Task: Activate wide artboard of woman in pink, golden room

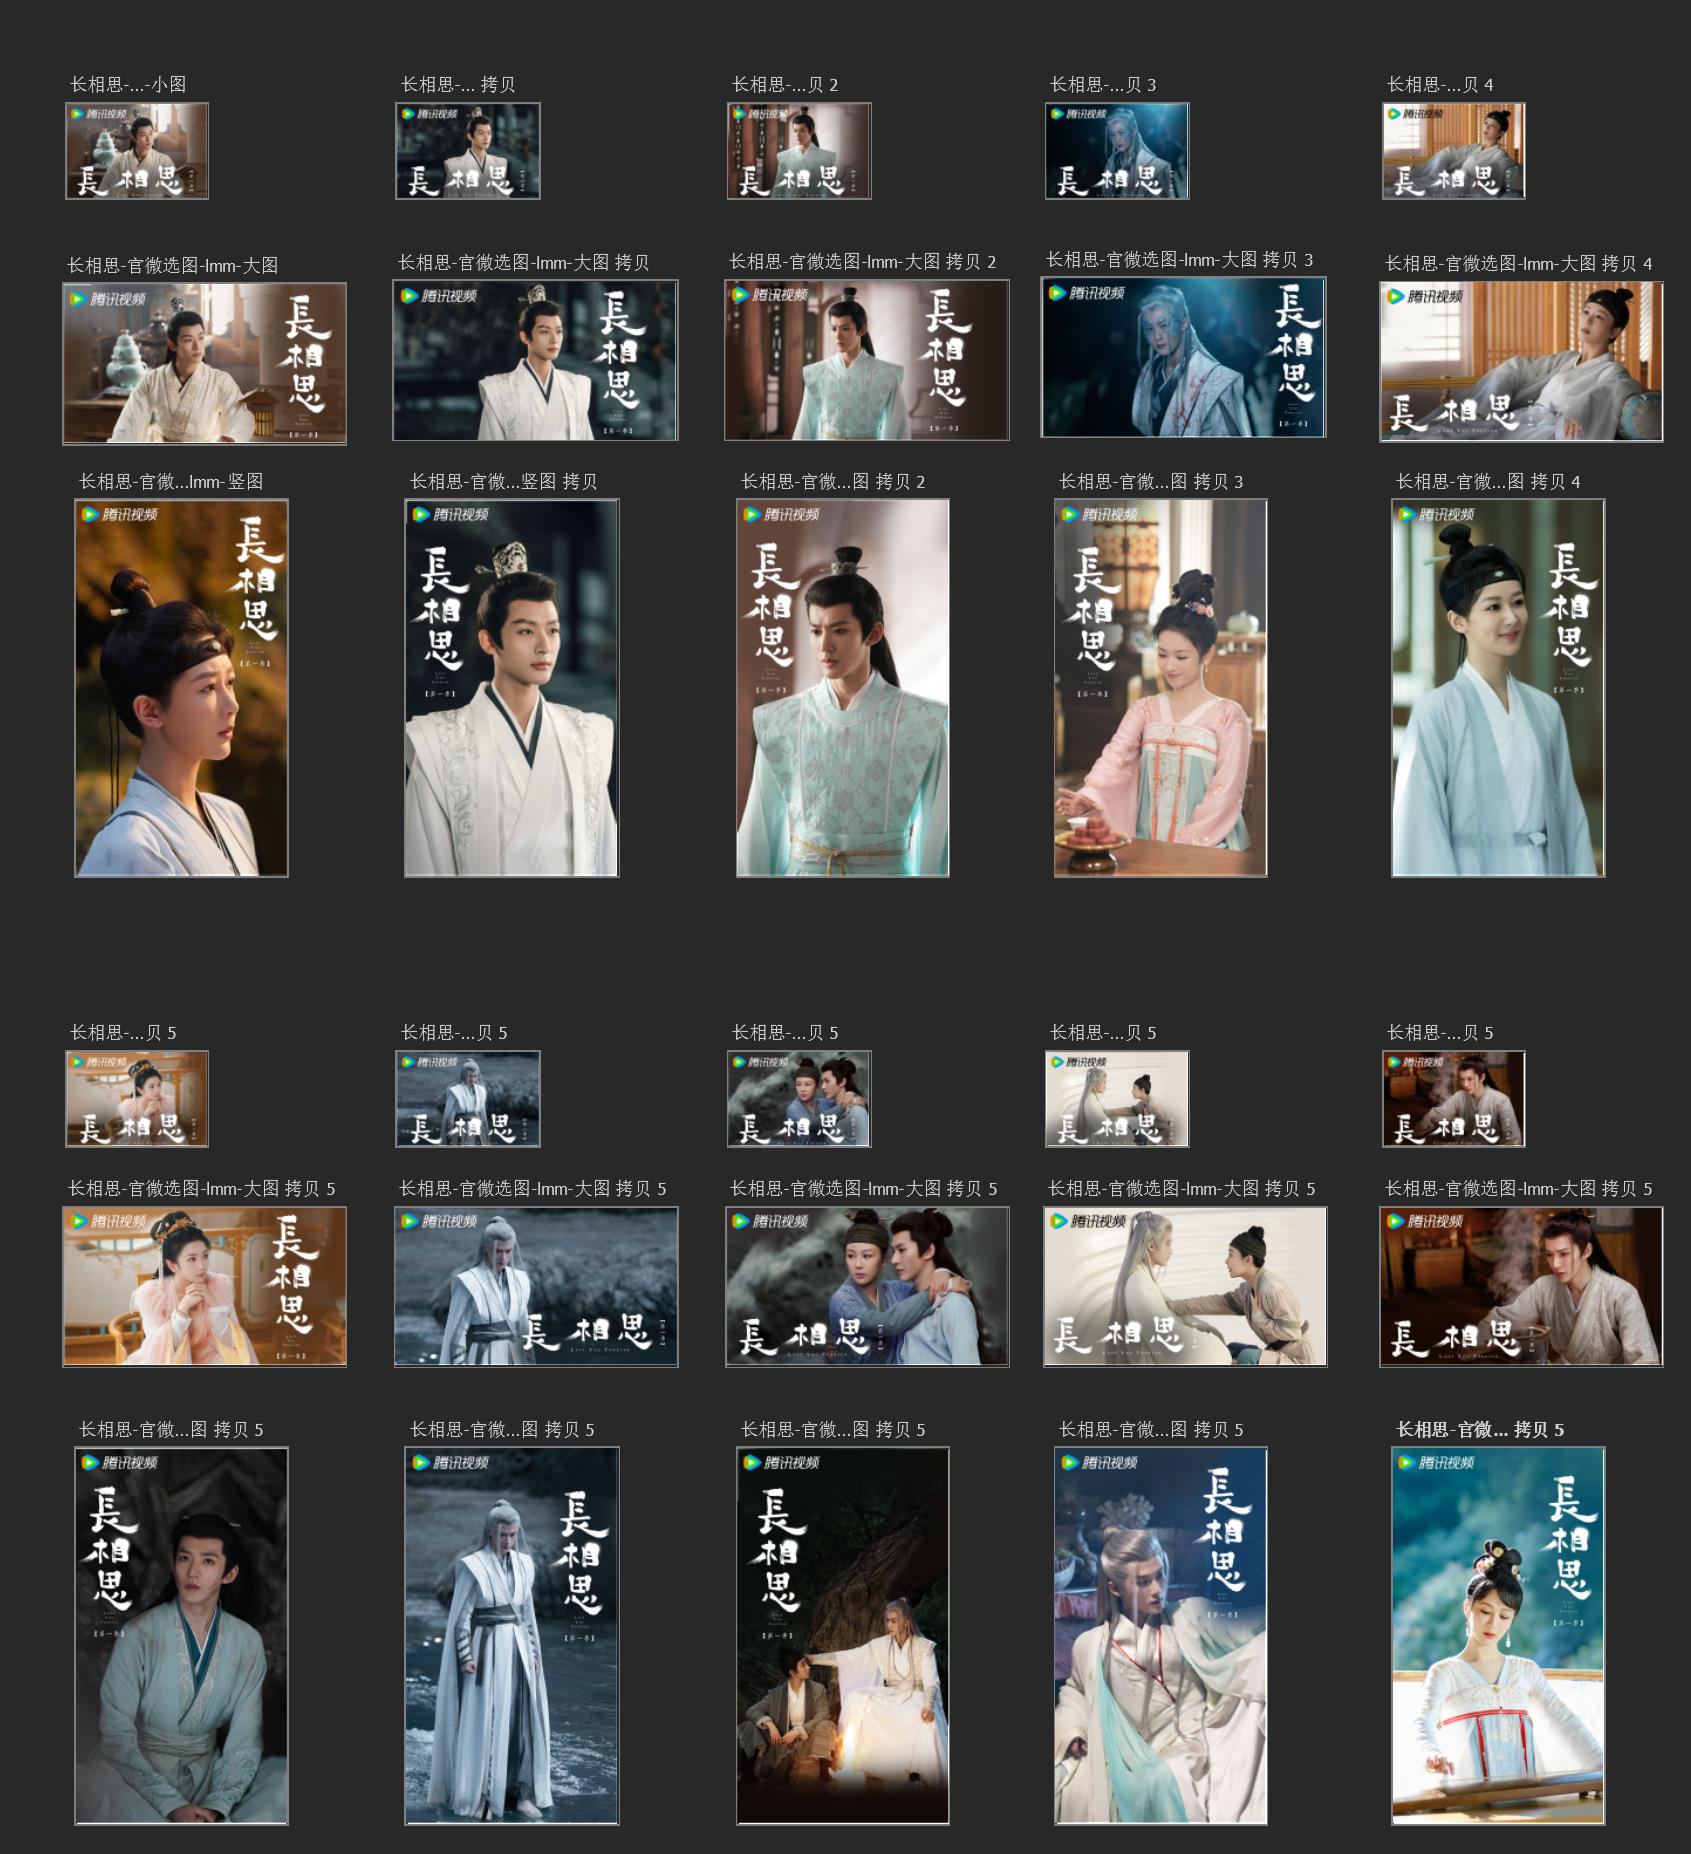Action: click(x=205, y=1287)
